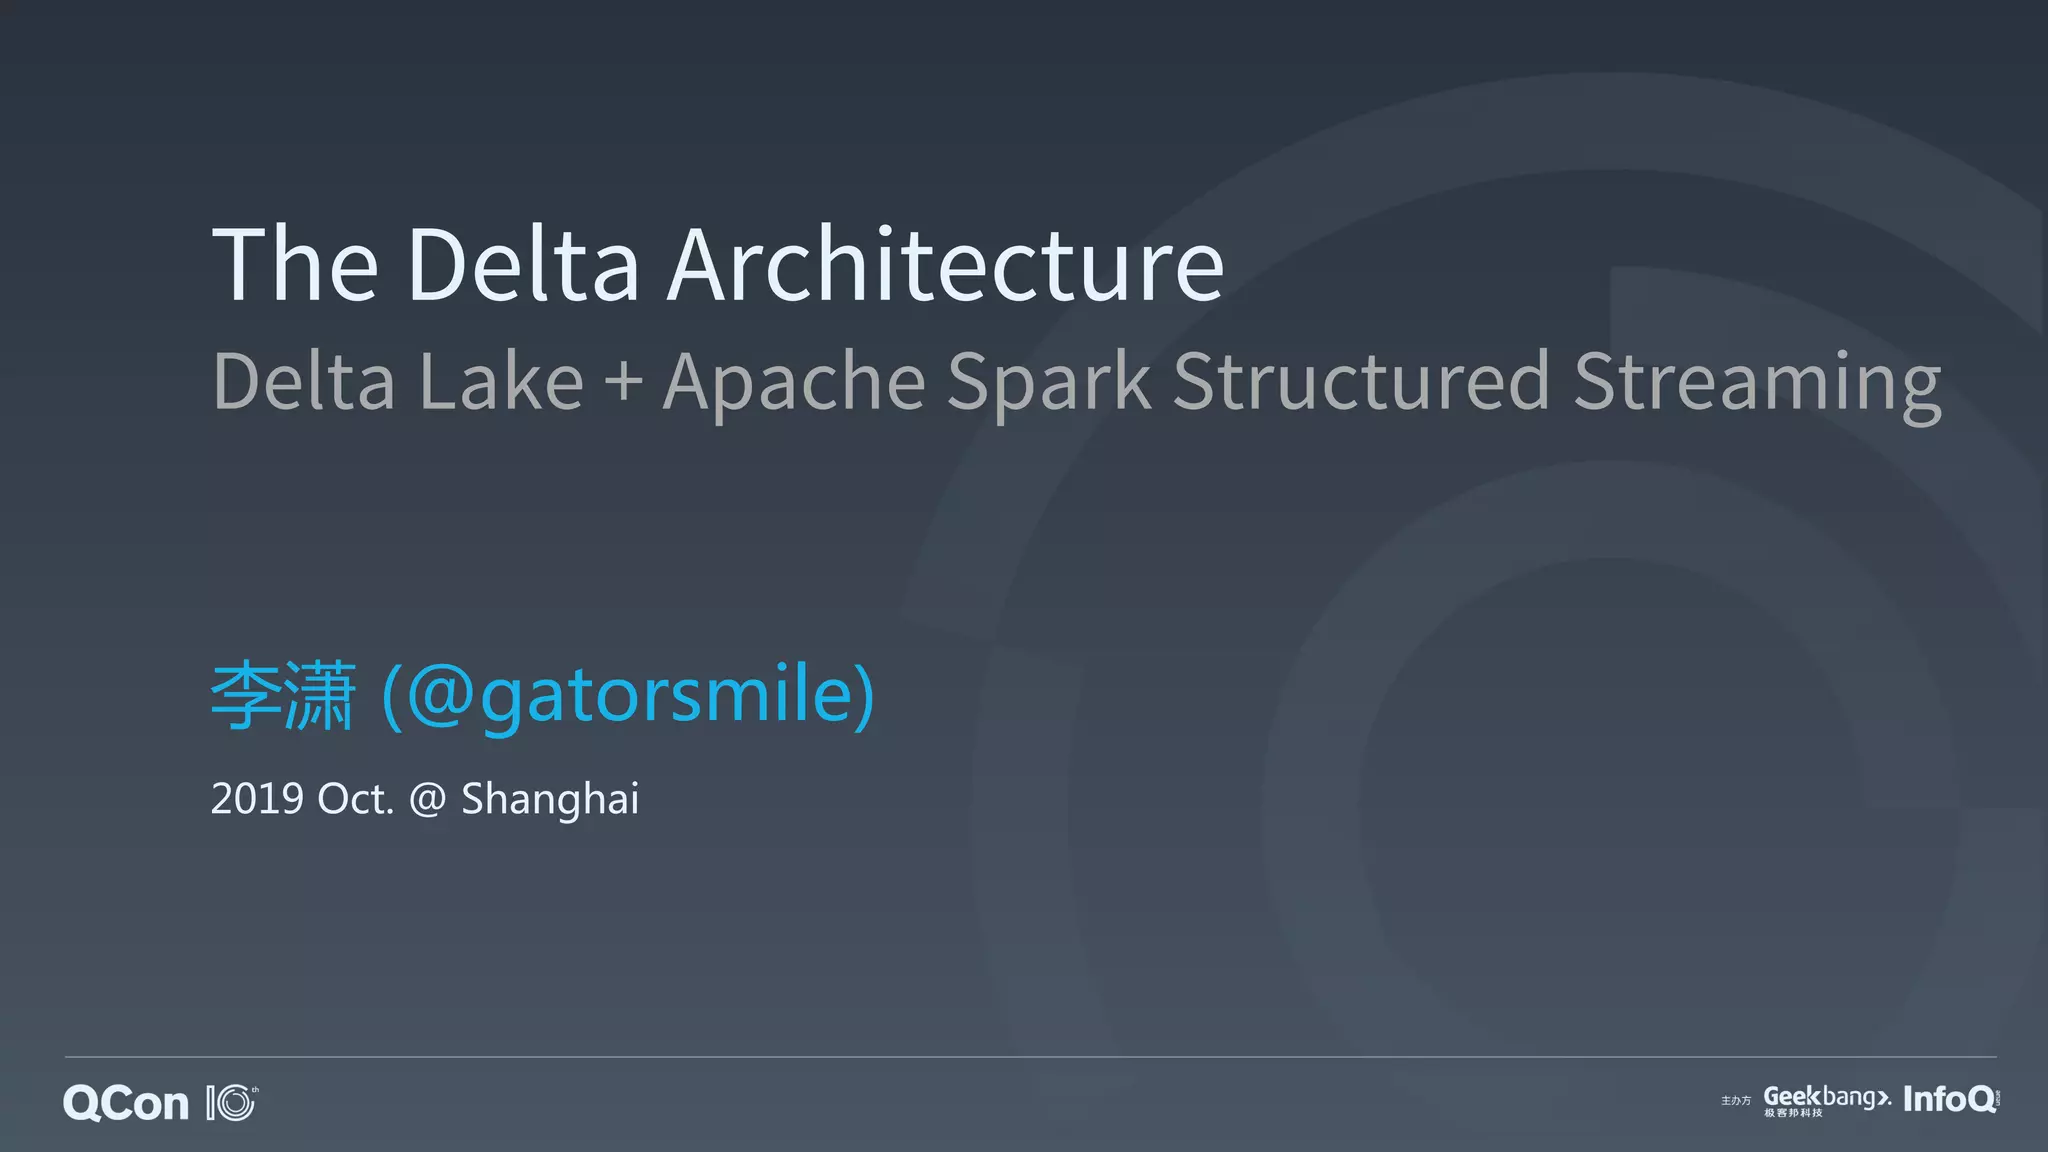Click the 10th anniversary spiral logo
2048x1152 pixels.
click(x=232, y=1102)
